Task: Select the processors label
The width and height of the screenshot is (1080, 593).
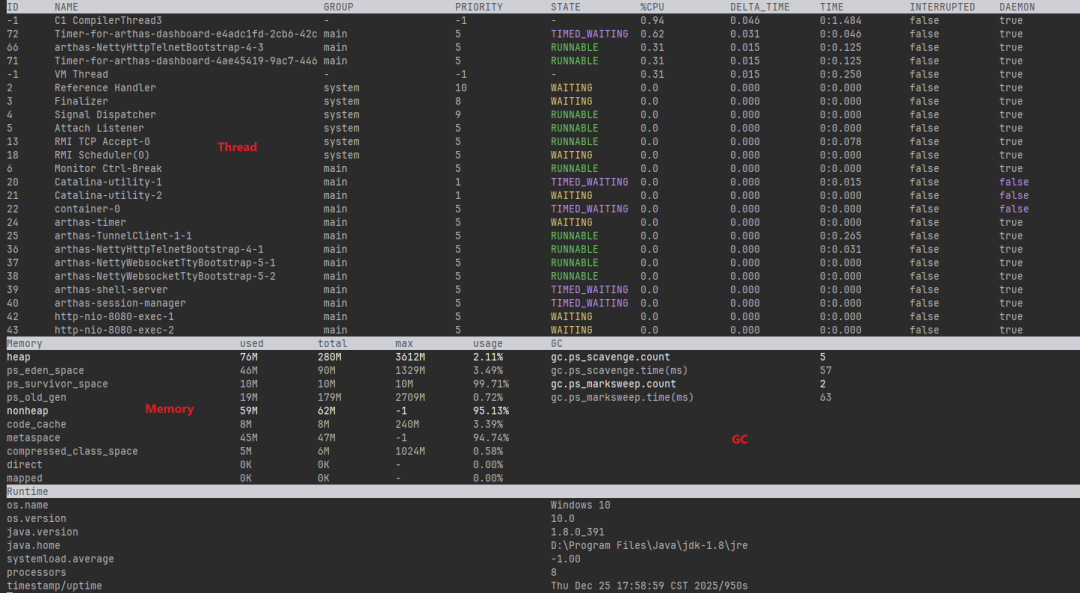Action: (x=37, y=572)
